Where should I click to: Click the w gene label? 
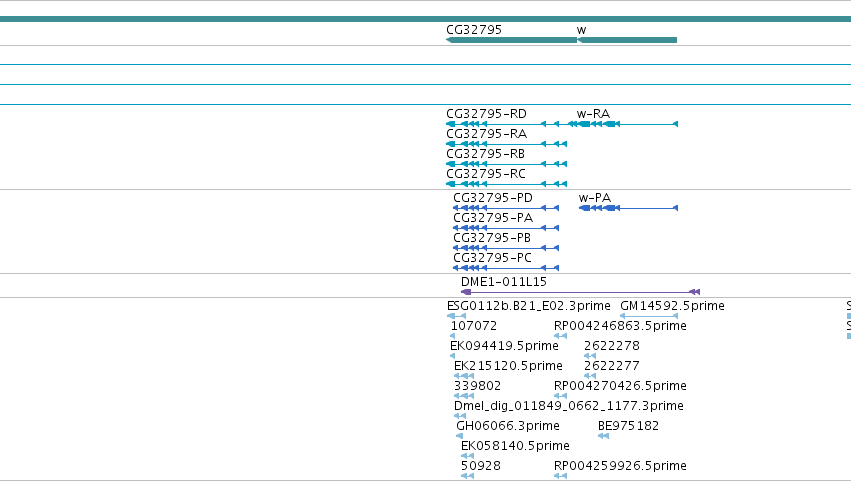581,30
